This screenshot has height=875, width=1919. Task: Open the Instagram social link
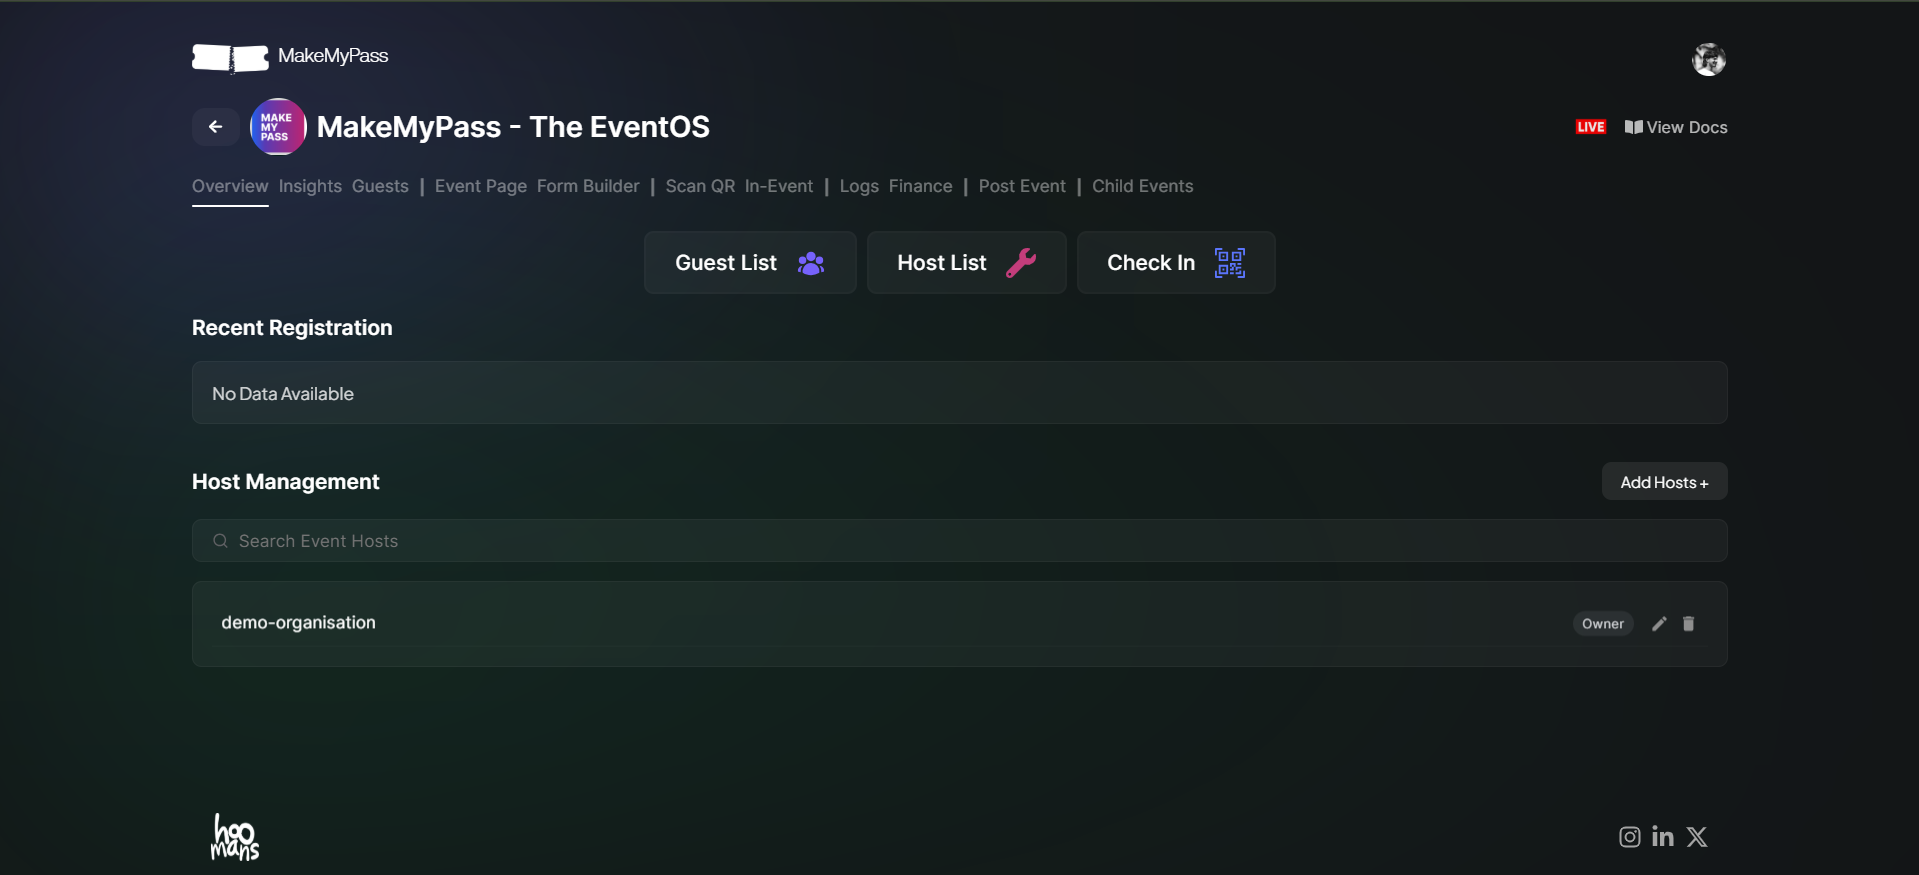[1629, 837]
